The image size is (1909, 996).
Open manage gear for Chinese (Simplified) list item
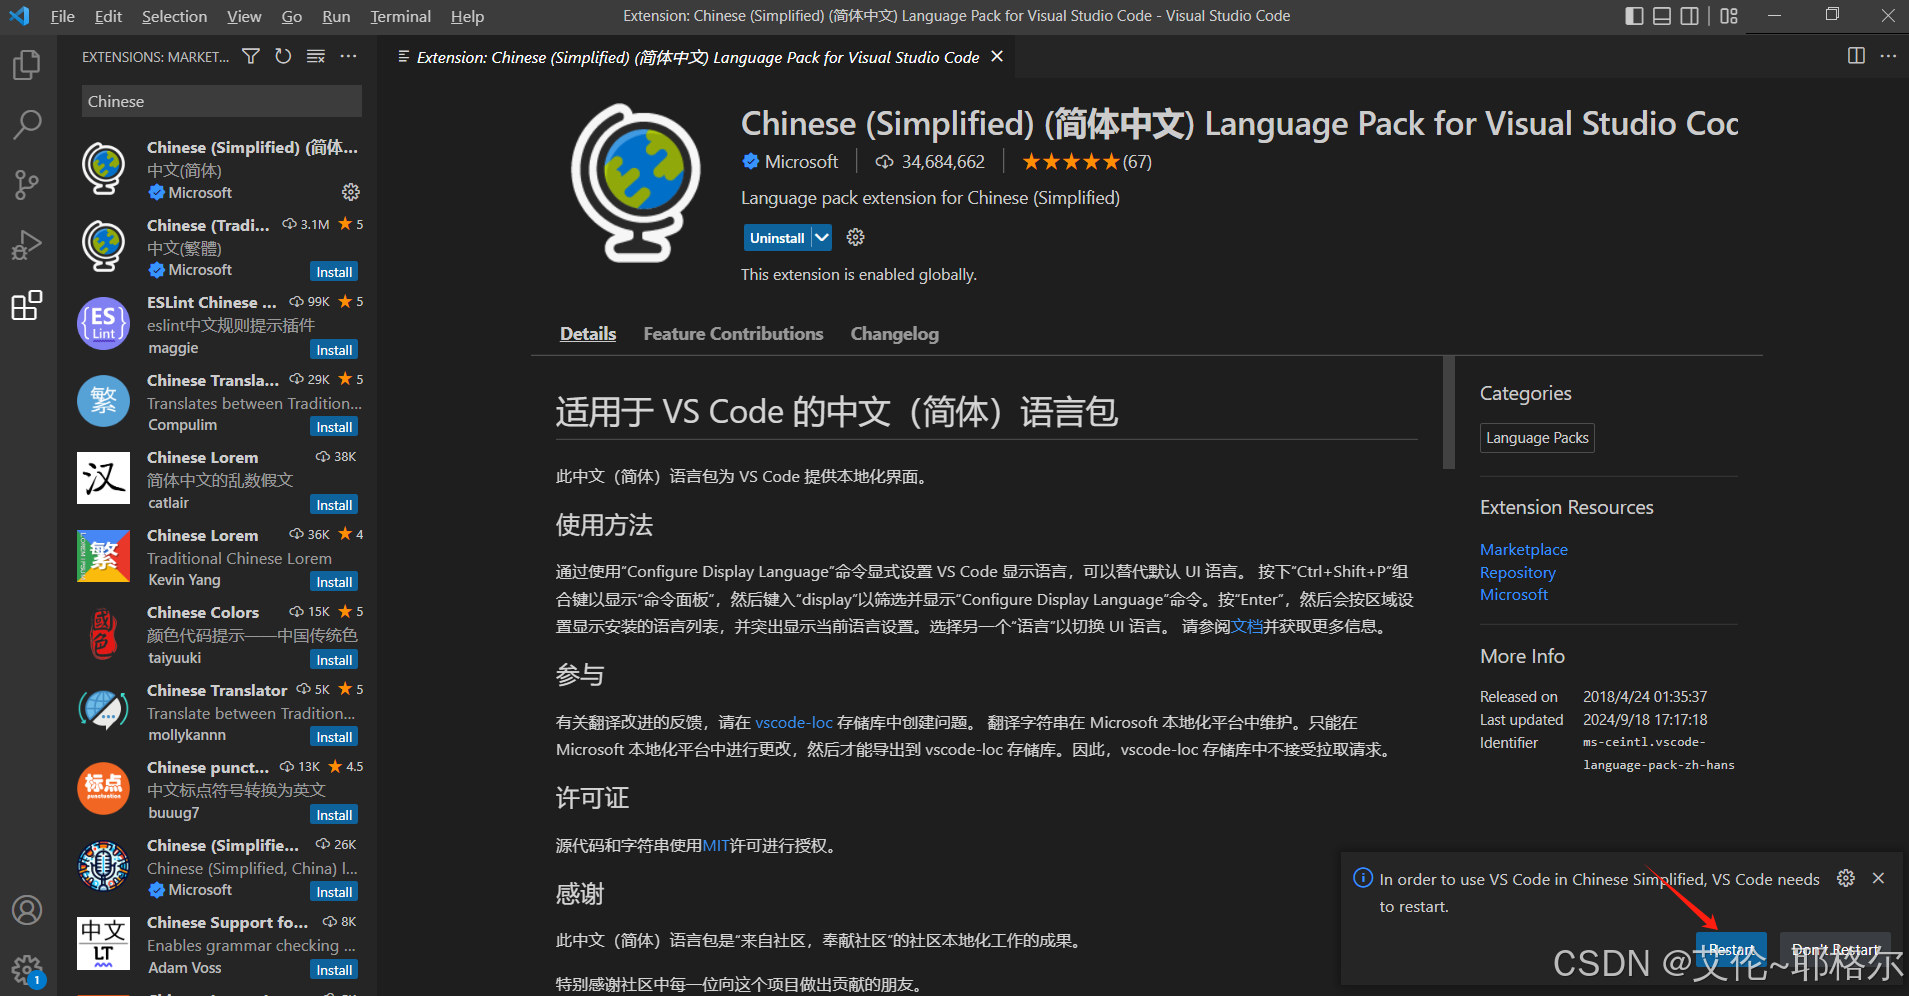351,192
